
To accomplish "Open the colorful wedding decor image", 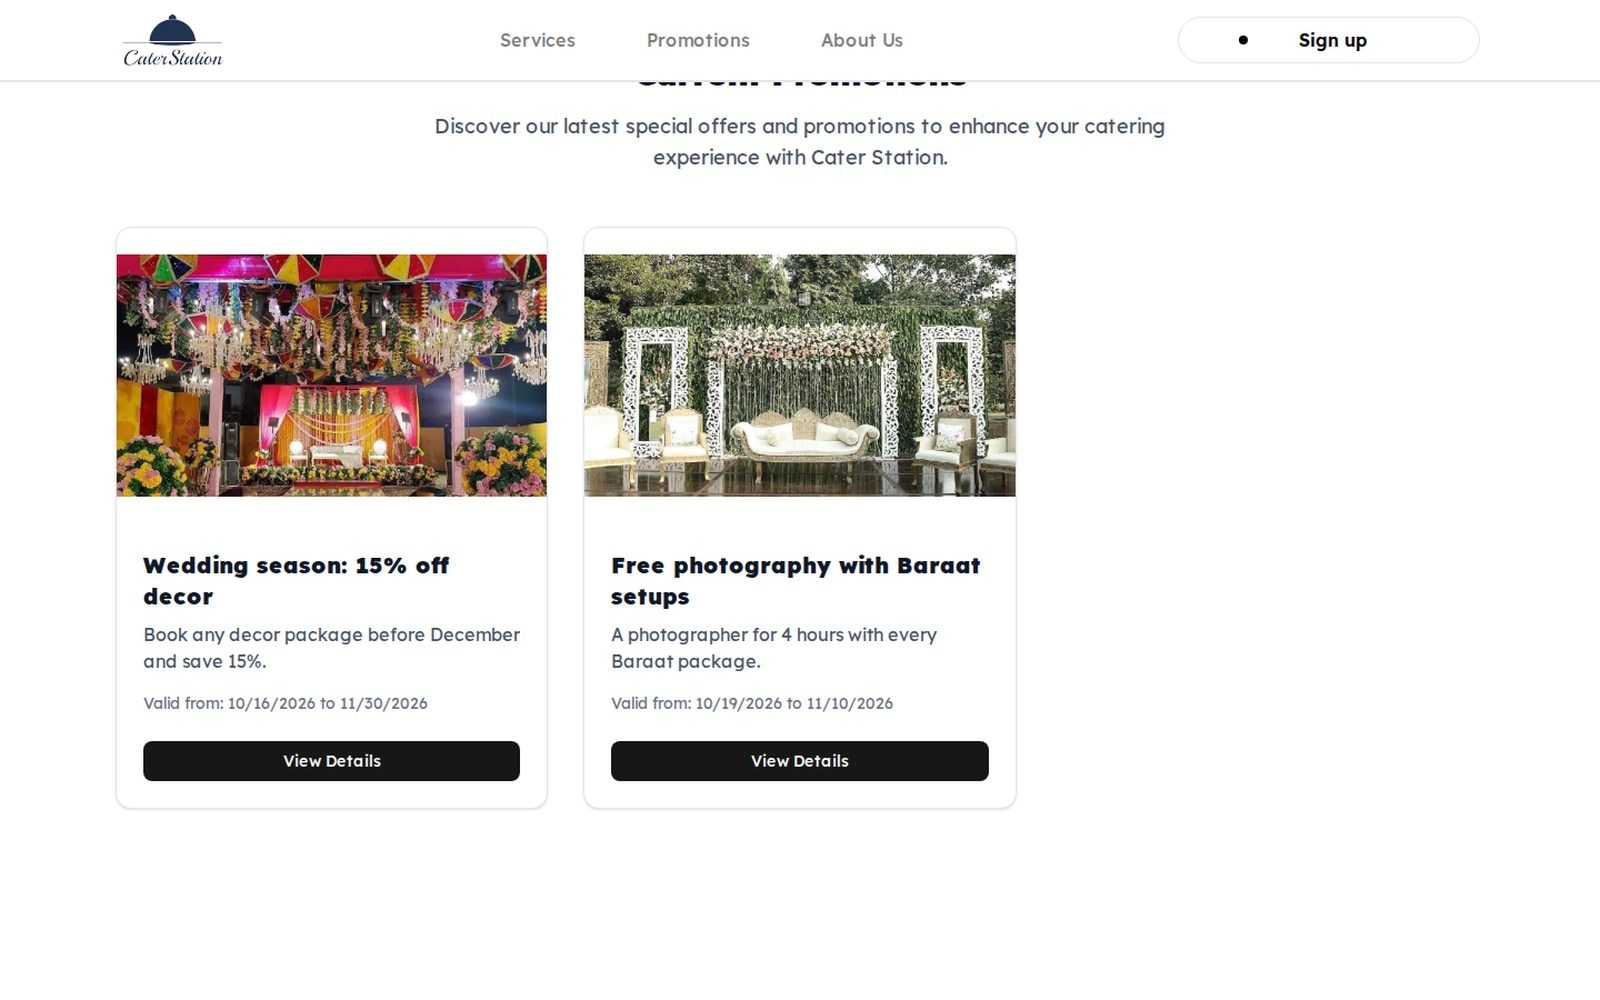I will click(x=331, y=375).
